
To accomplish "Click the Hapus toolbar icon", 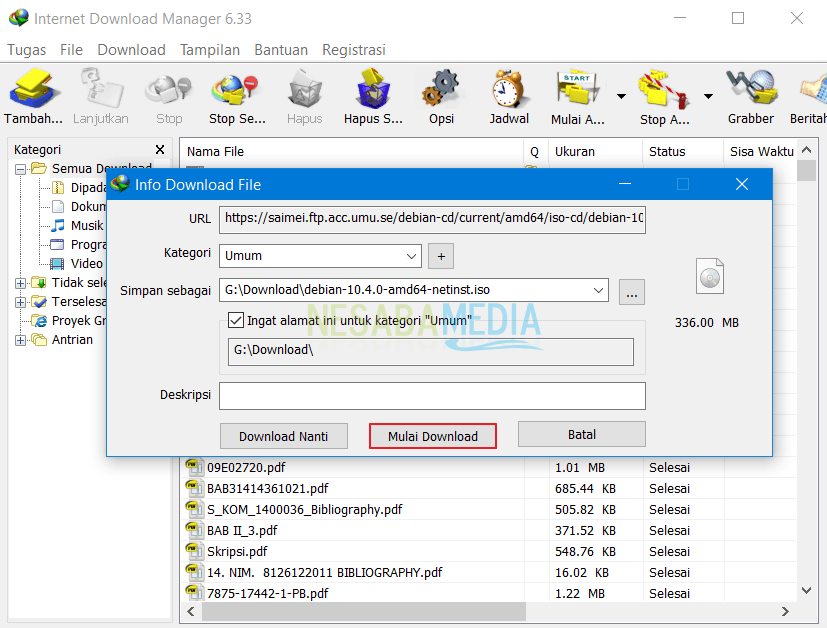I will coord(305,89).
